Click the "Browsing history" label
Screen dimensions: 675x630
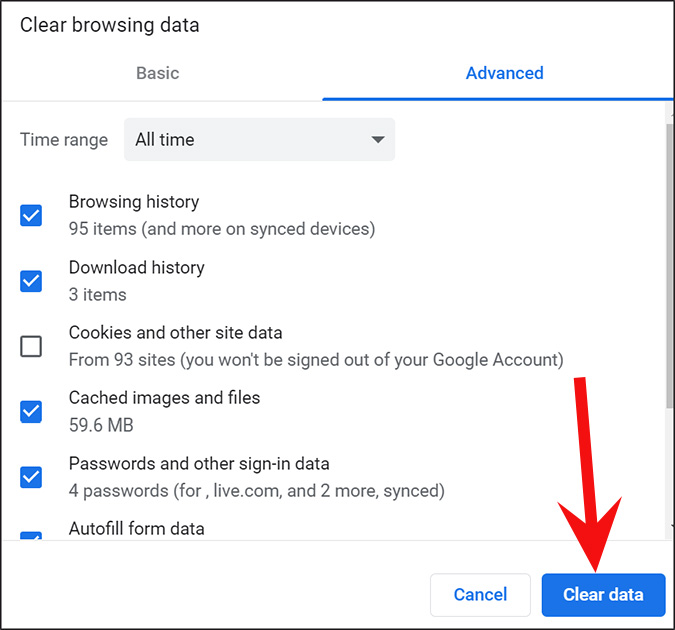tap(134, 202)
